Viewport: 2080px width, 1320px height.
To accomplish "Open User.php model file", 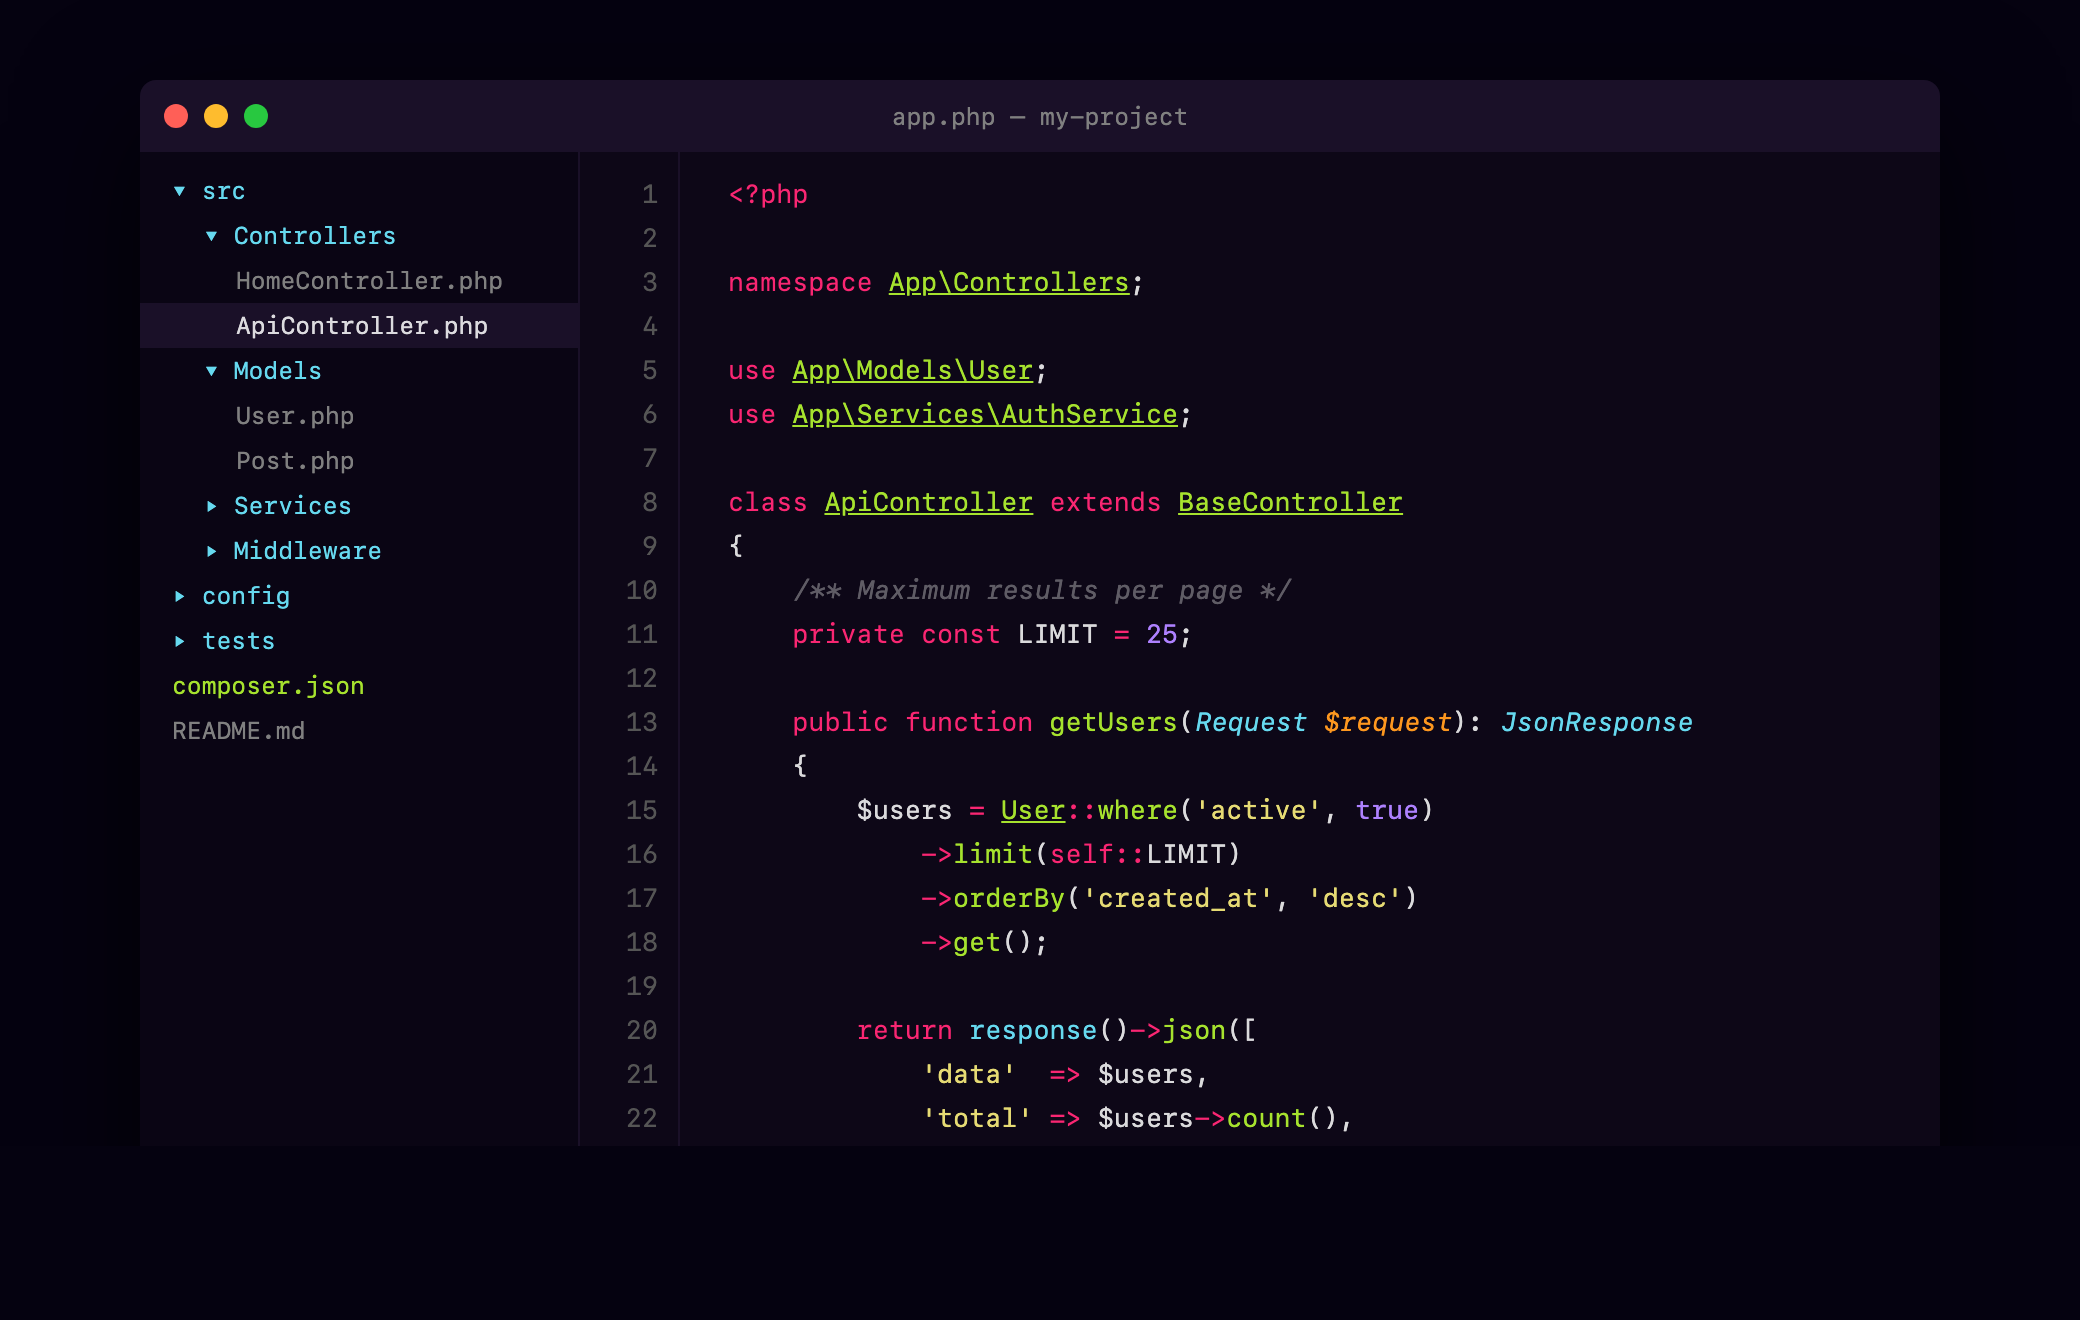I will [294, 416].
